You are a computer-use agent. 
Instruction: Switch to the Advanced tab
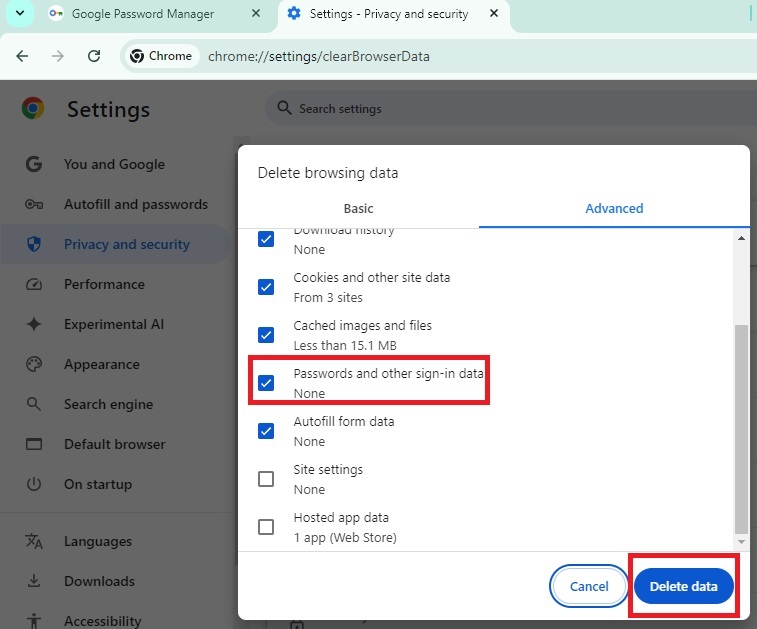coord(614,209)
